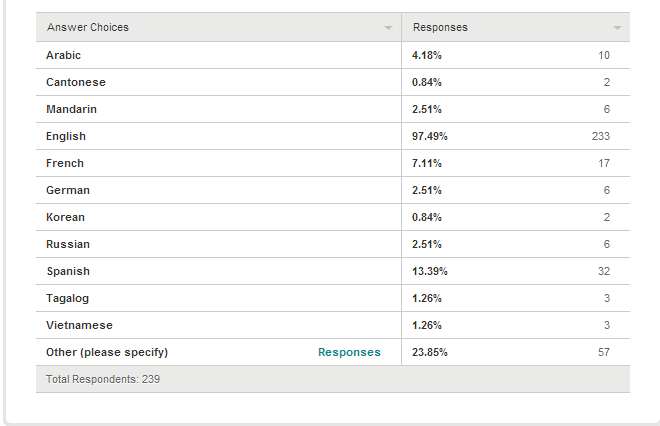
Task: Select the 233 English response count
Action: coord(601,136)
